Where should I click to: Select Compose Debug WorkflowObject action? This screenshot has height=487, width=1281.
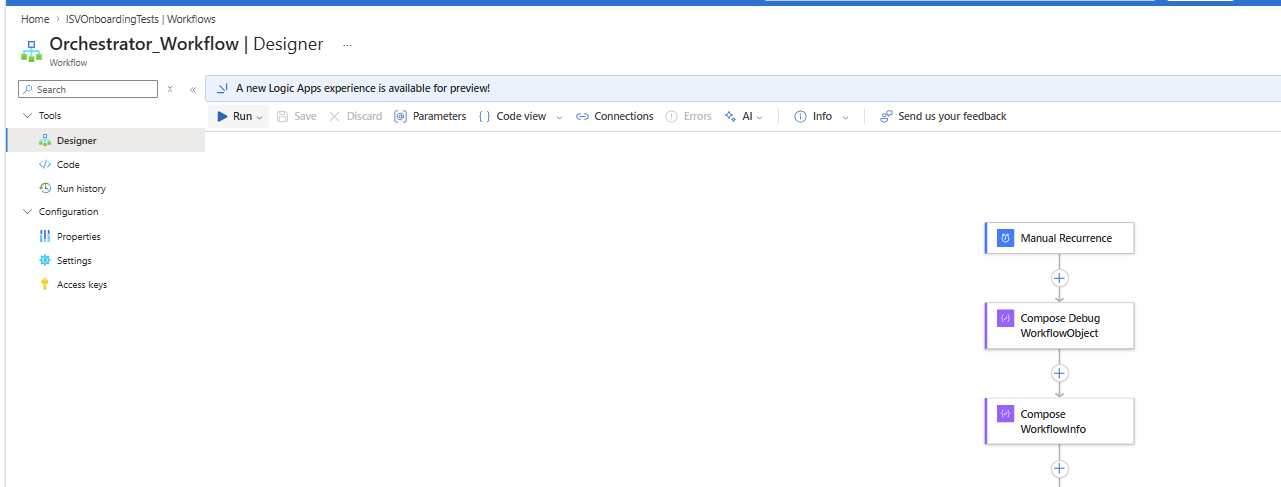[x=1060, y=326]
